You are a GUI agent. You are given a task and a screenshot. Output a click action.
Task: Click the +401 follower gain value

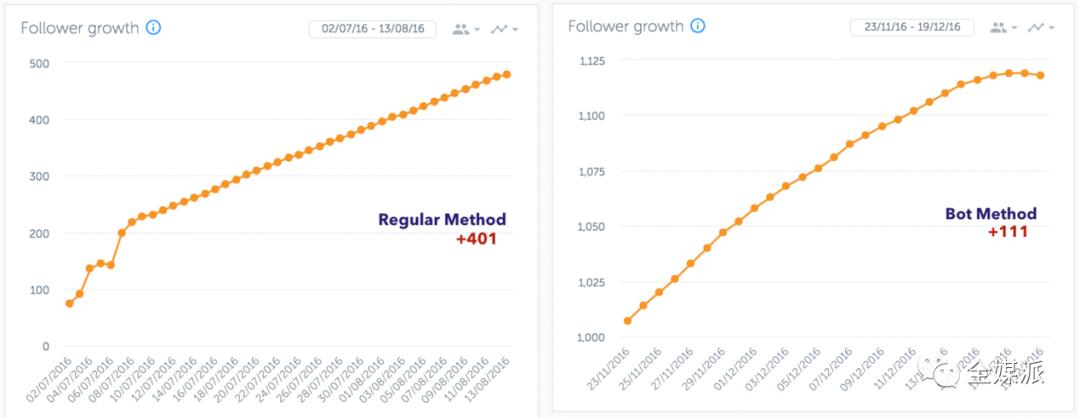(476, 239)
